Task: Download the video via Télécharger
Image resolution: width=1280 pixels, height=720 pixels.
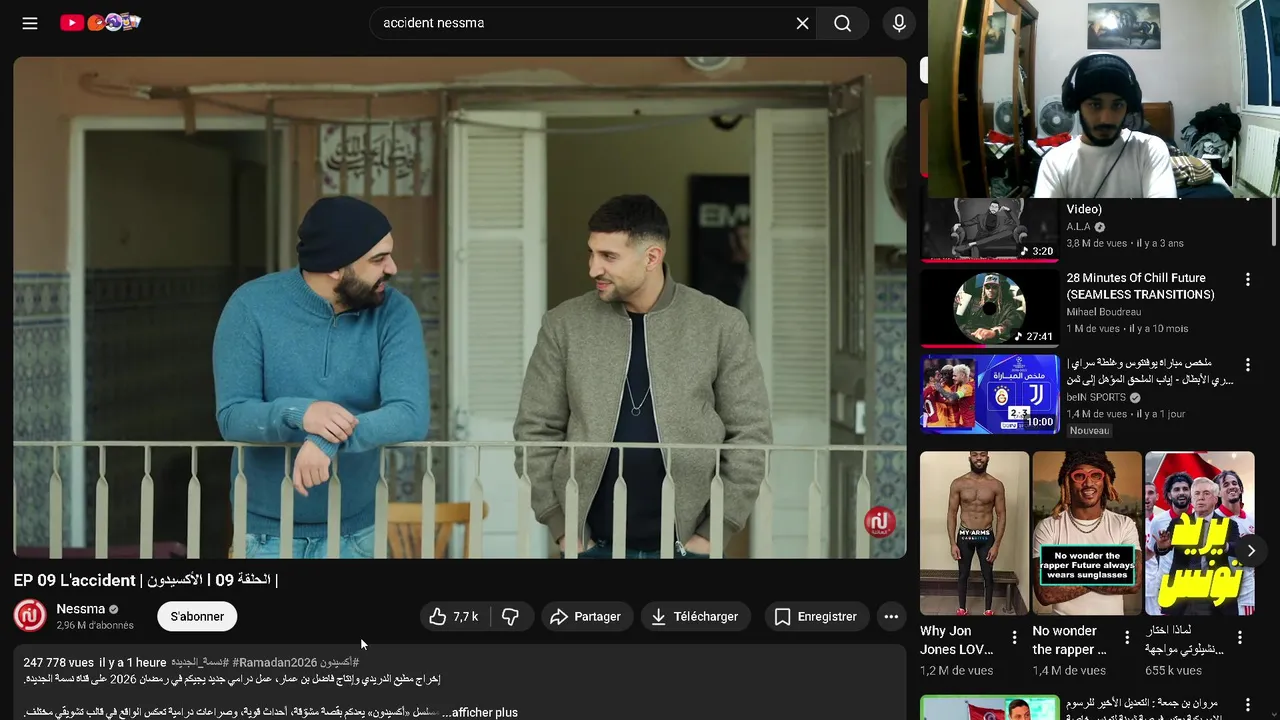Action: tap(695, 617)
